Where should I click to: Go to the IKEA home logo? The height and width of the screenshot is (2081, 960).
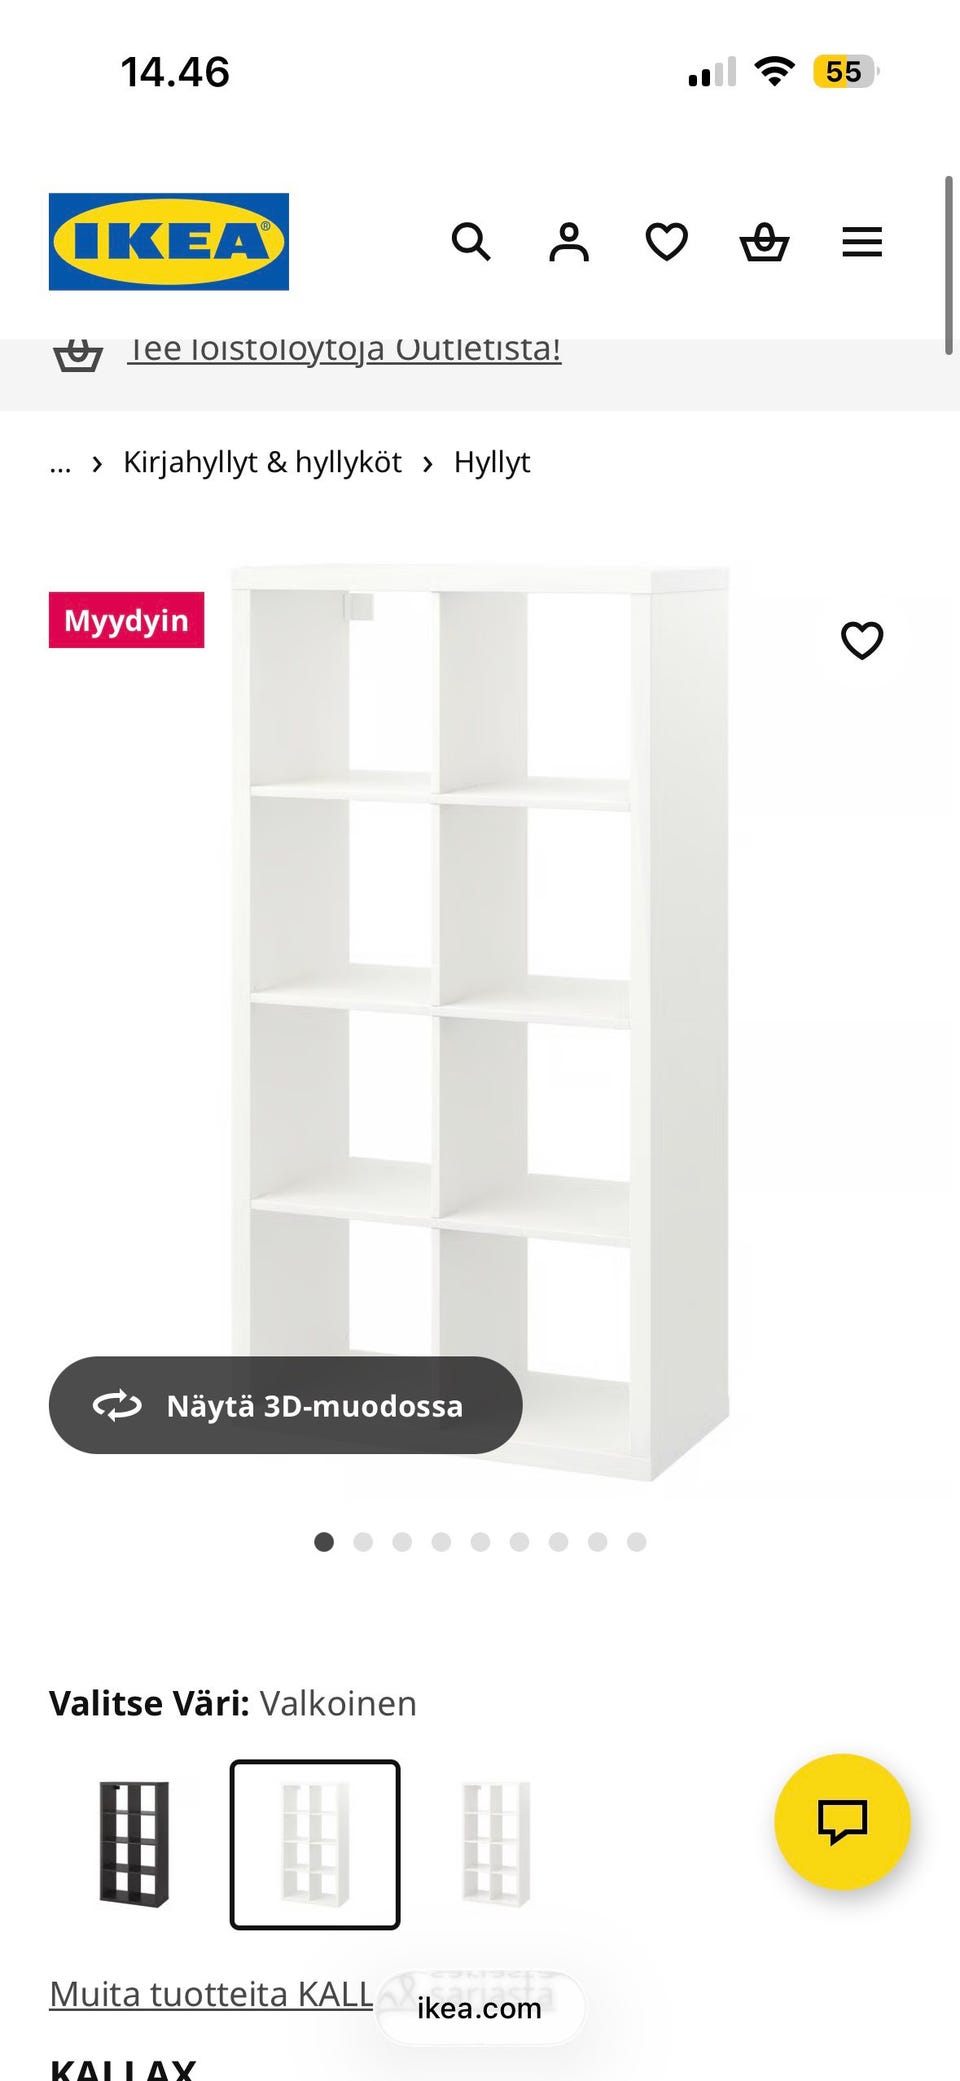point(169,242)
